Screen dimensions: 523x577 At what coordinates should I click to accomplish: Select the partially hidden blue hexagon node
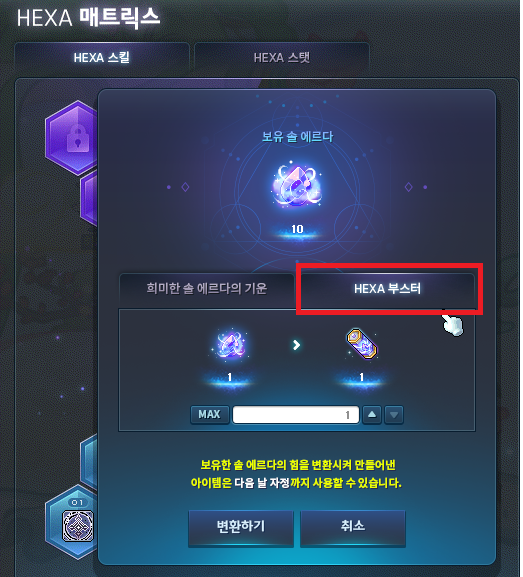coord(89,461)
